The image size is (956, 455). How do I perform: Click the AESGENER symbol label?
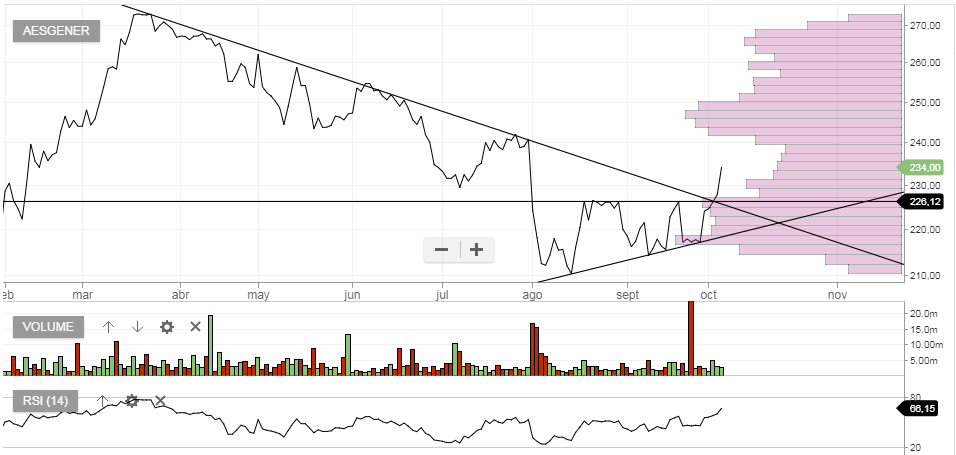pos(56,31)
